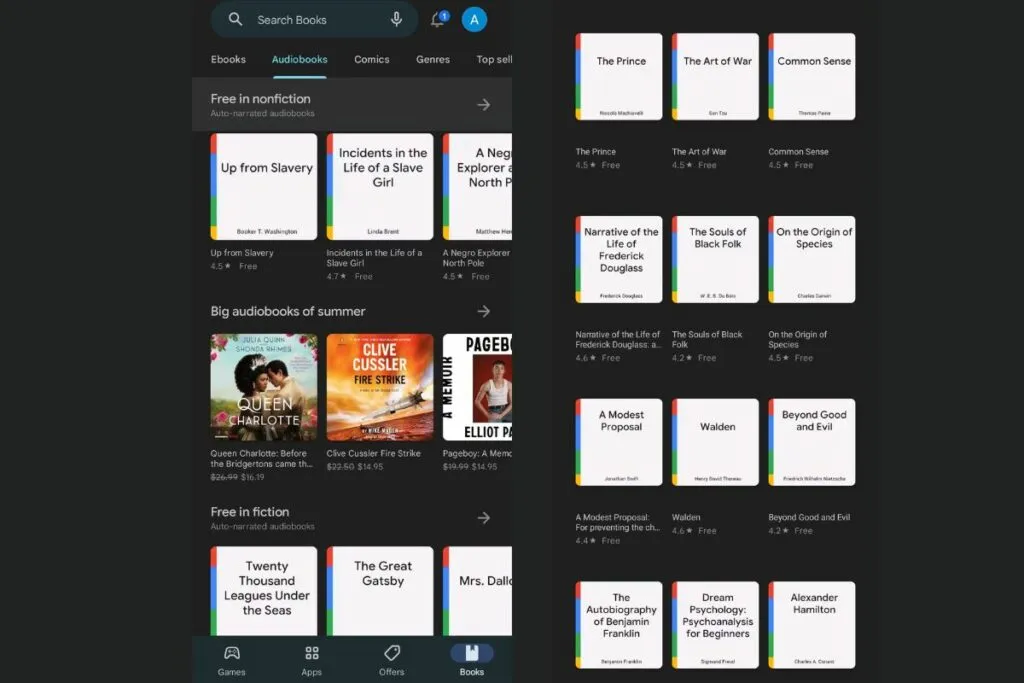
Task: Open Autobiography of Benjamin Franklin cover
Action: 619,625
